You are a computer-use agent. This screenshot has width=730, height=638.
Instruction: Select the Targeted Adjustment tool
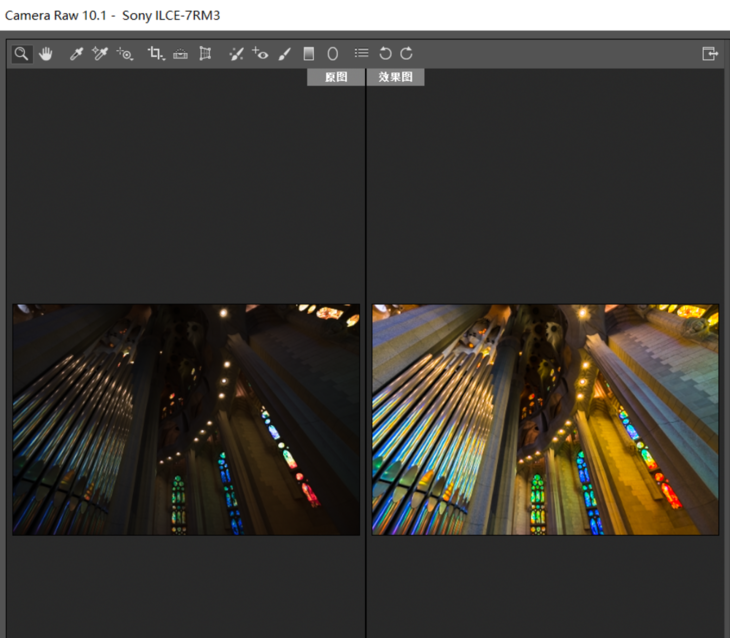tap(125, 54)
